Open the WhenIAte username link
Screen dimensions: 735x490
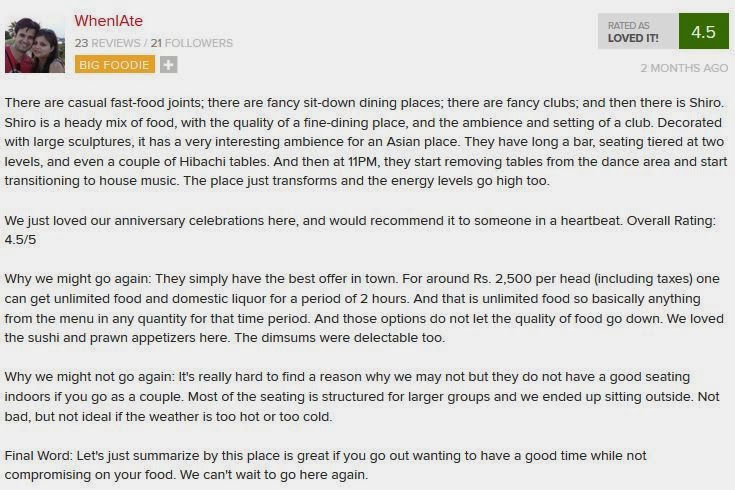[108, 21]
